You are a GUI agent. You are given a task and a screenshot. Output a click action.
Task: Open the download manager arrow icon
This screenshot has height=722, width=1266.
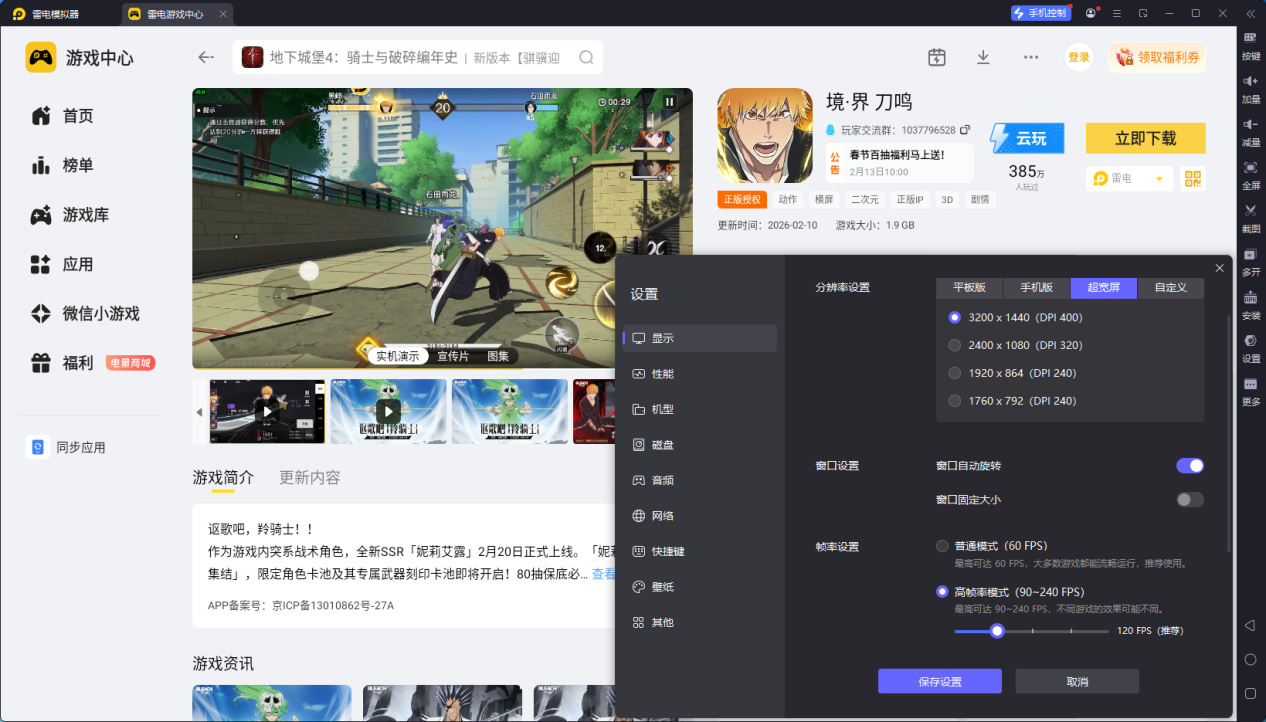coord(983,57)
